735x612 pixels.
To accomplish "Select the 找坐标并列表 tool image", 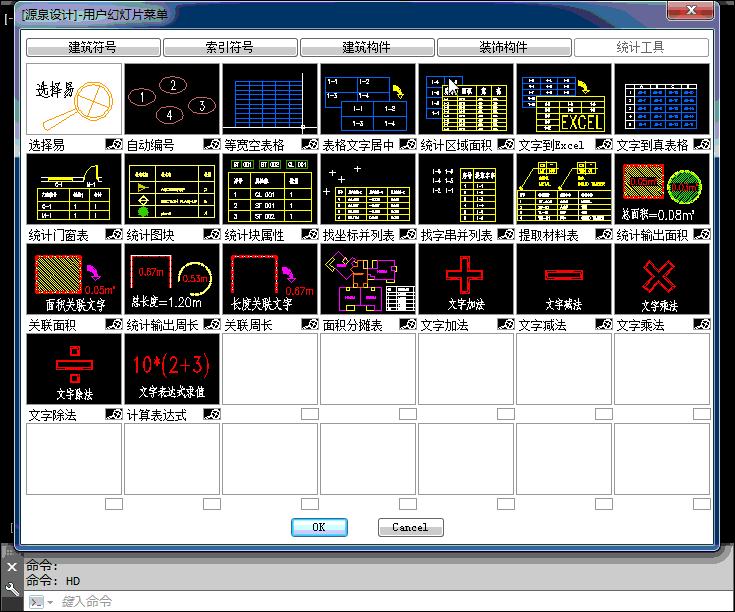I will [x=368, y=189].
